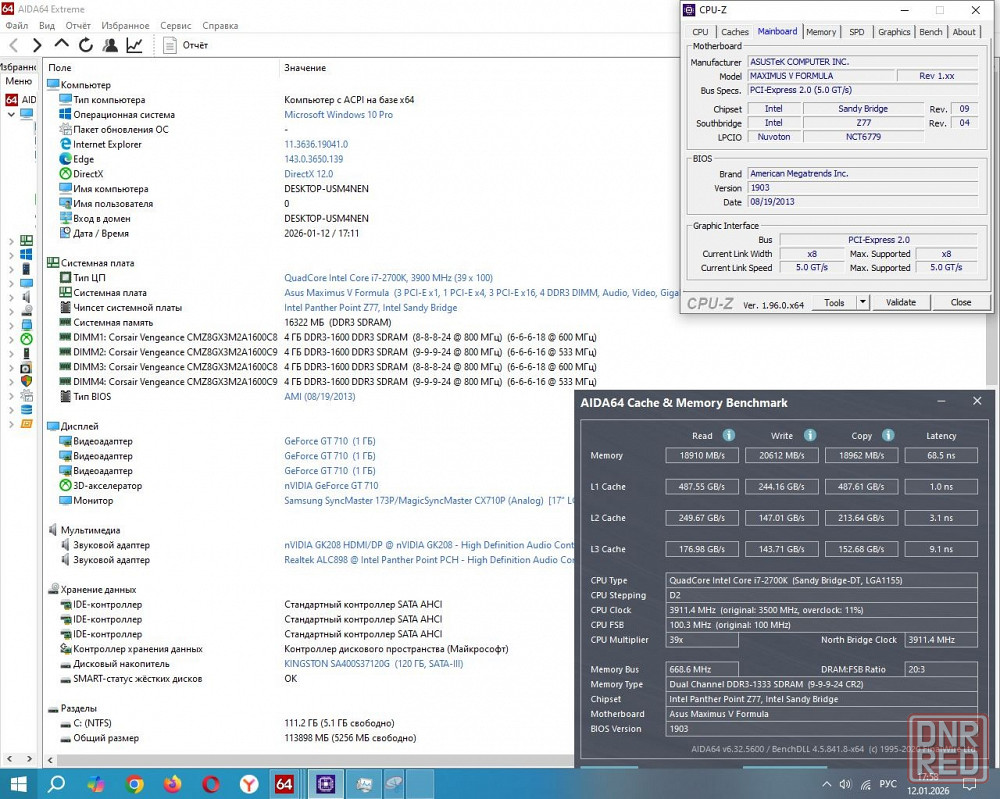Viewport: 1000px width, 799px height.
Task: Open the user/remote icon in the toolbar
Action: (x=110, y=45)
